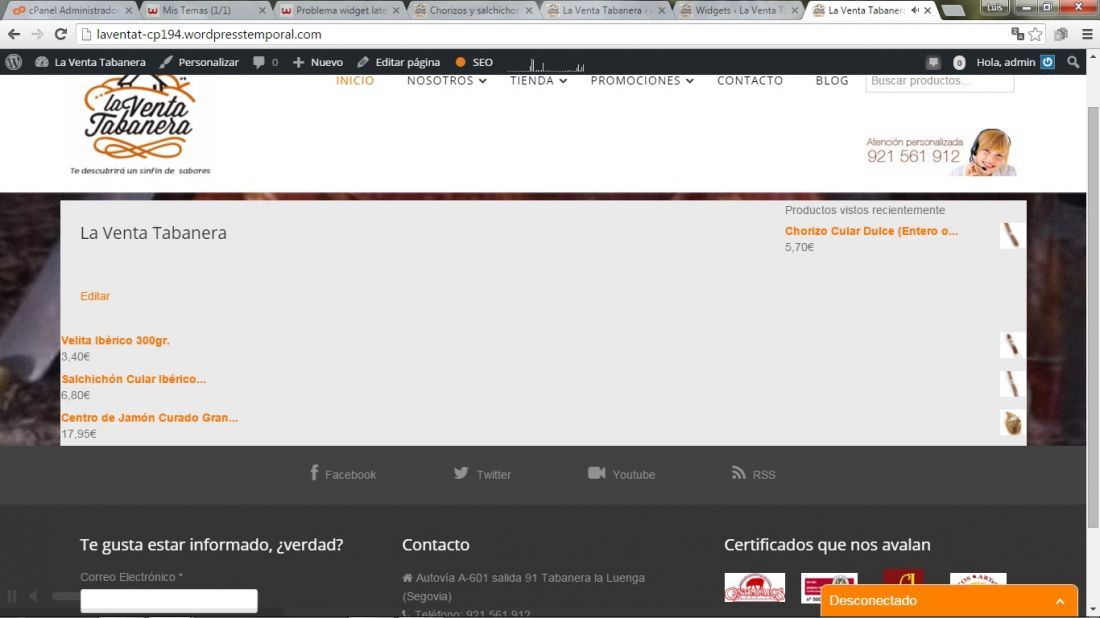
Task: Click the WordPress logo in admin bar
Action: [x=13, y=62]
